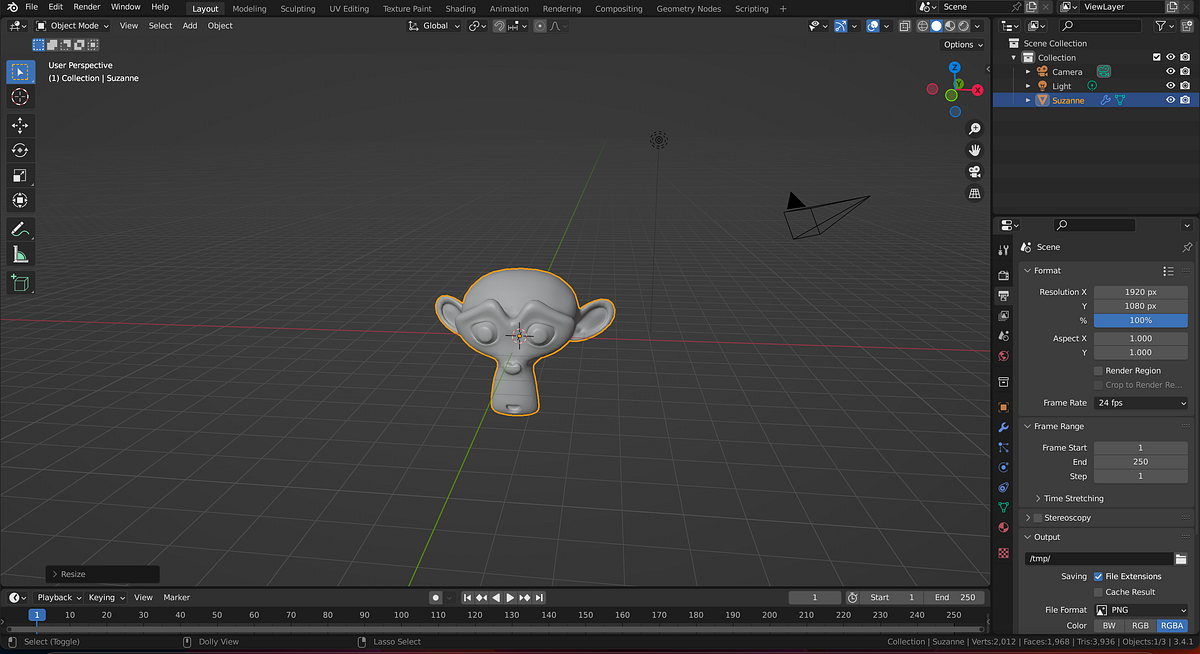Select the Rotate tool

tap(20, 150)
